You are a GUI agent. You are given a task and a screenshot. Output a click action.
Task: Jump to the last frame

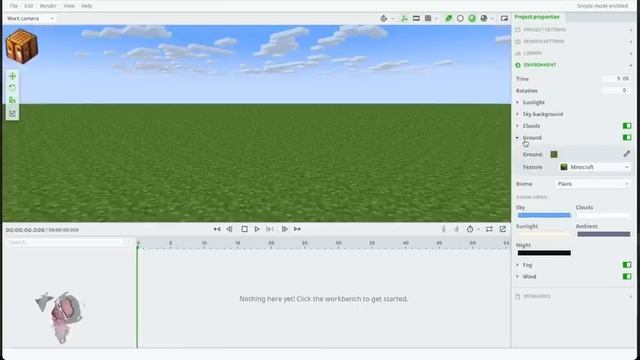[297, 229]
